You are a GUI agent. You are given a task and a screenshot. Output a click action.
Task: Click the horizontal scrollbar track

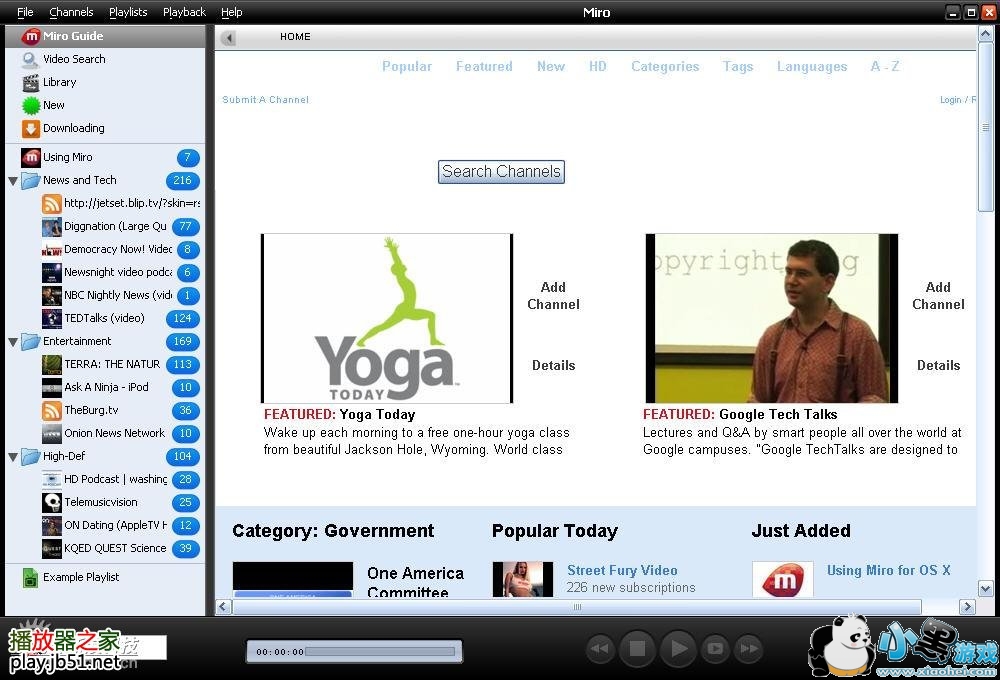tap(577, 607)
